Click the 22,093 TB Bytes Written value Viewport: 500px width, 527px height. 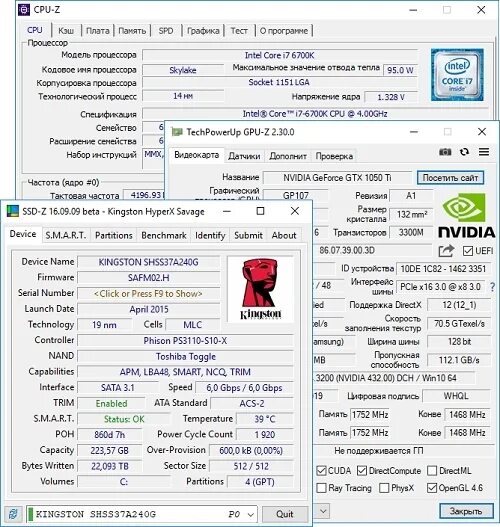pos(110,466)
